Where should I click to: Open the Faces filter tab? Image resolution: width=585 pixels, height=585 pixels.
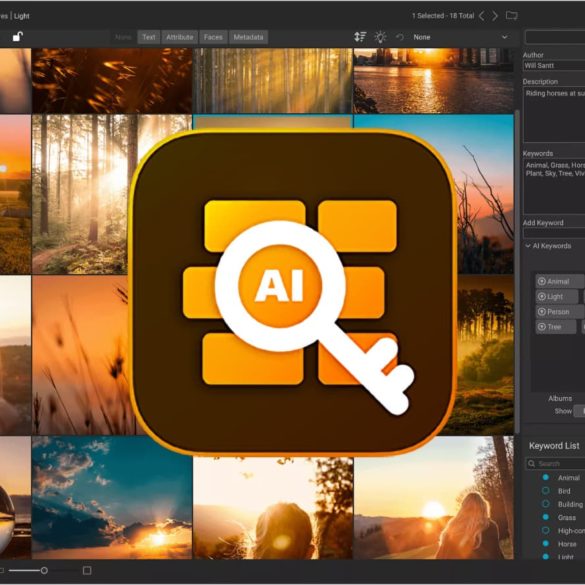tap(213, 37)
